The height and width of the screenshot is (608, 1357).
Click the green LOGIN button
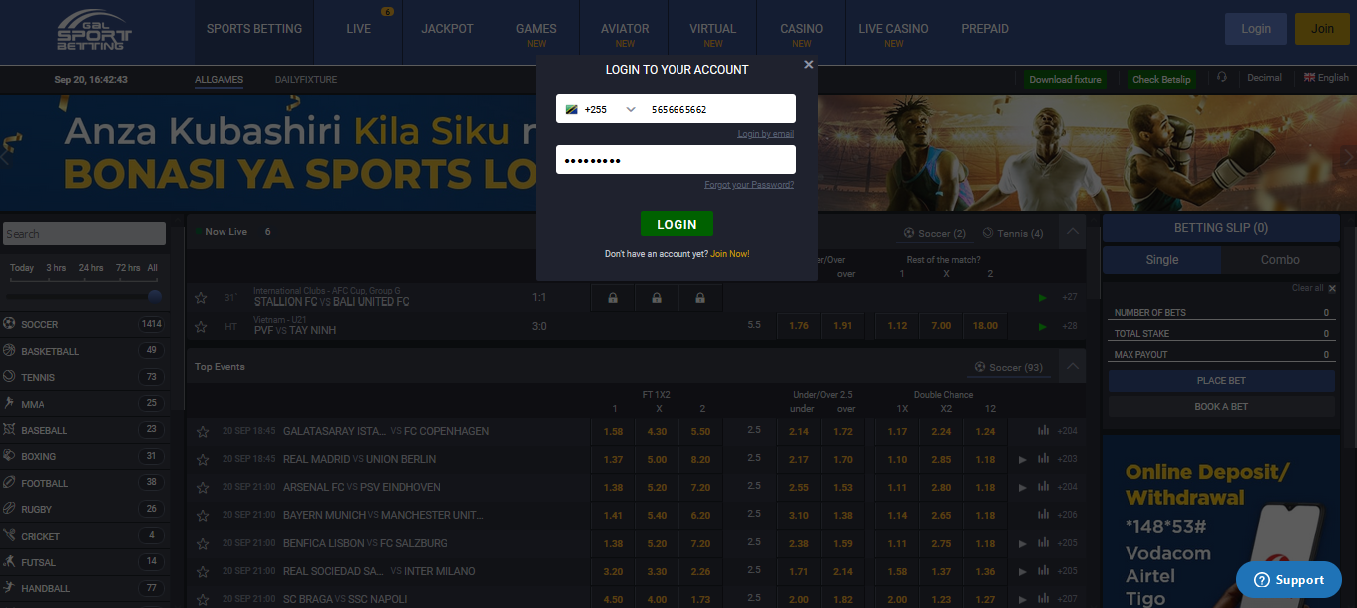point(677,224)
